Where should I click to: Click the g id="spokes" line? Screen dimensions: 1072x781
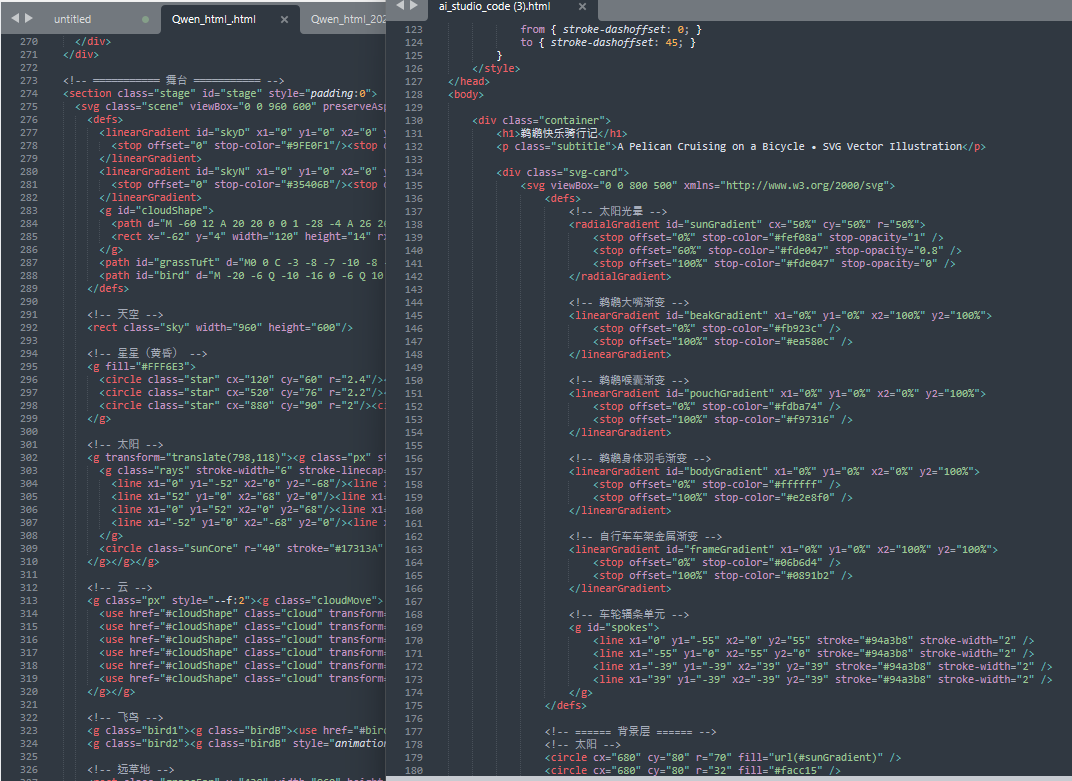pyautogui.click(x=614, y=626)
